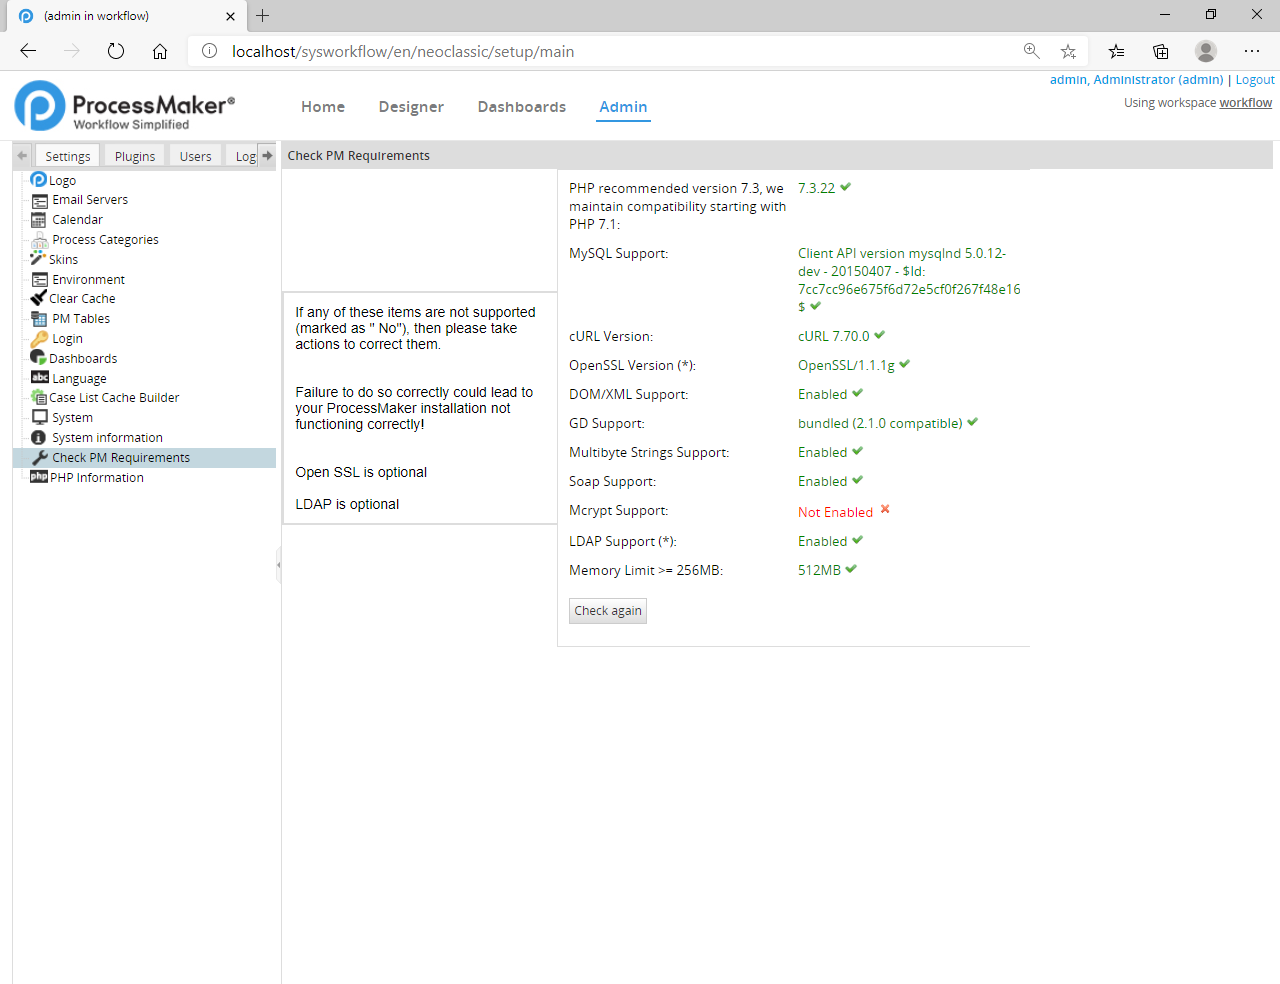View site information icon in address bar

[x=209, y=51]
